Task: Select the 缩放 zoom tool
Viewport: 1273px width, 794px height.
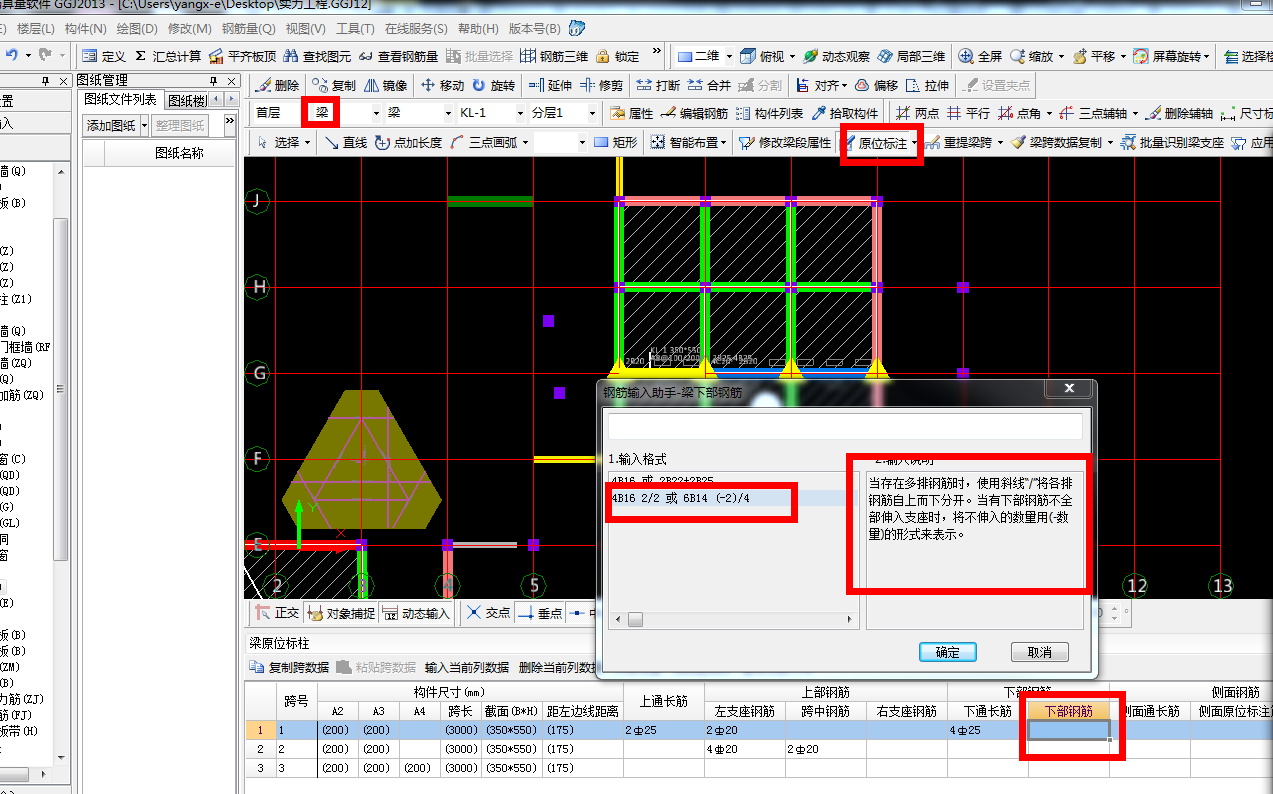Action: coord(1031,56)
